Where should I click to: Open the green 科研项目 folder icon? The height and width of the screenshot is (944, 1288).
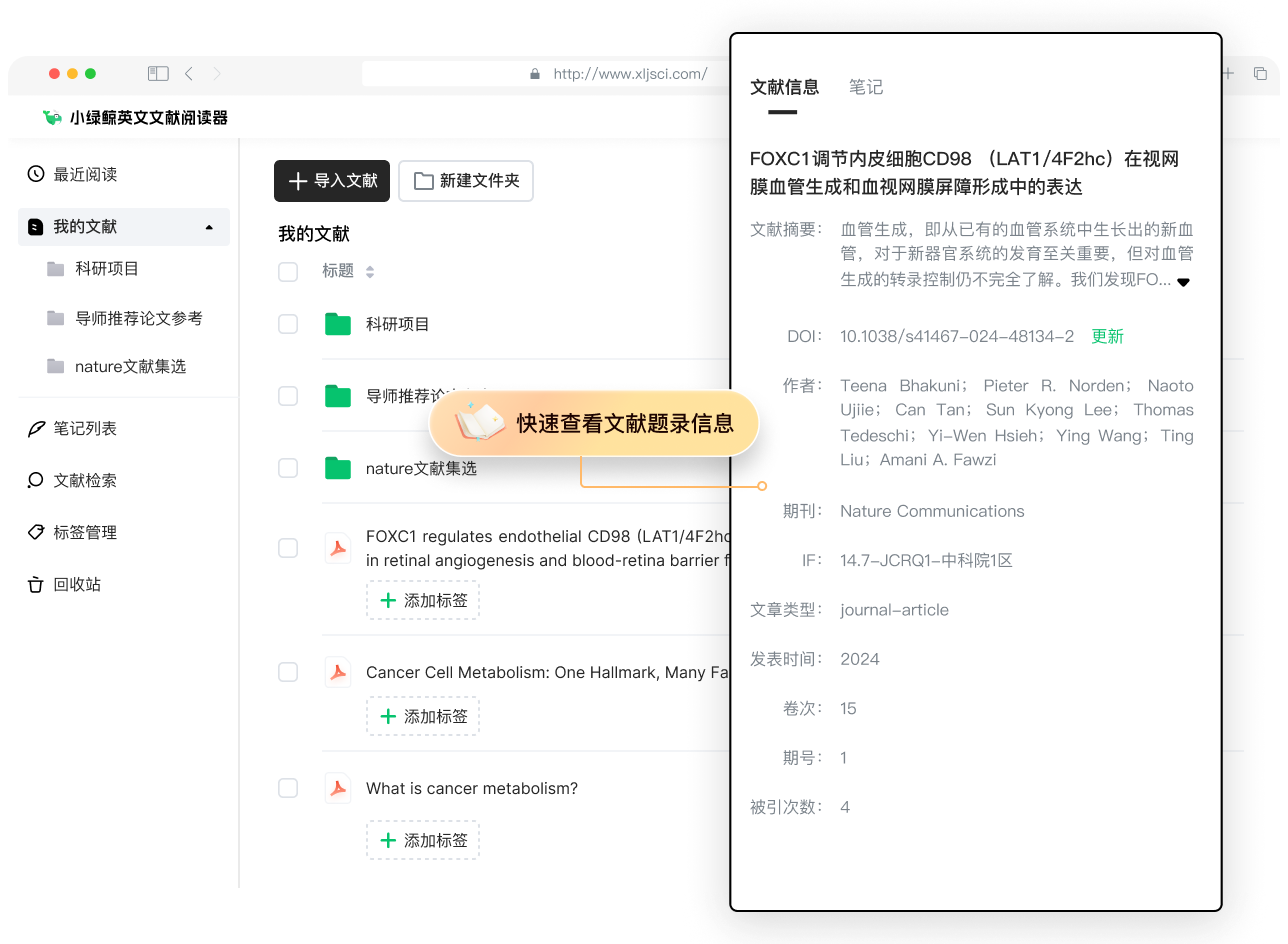[x=338, y=324]
